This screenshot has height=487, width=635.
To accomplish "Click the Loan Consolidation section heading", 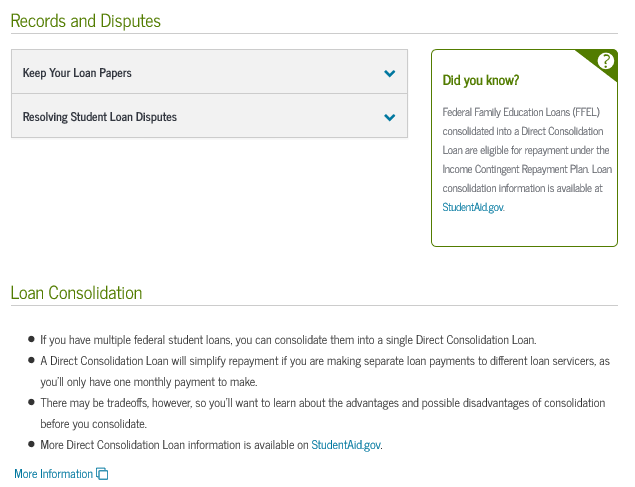I will 76,293.
